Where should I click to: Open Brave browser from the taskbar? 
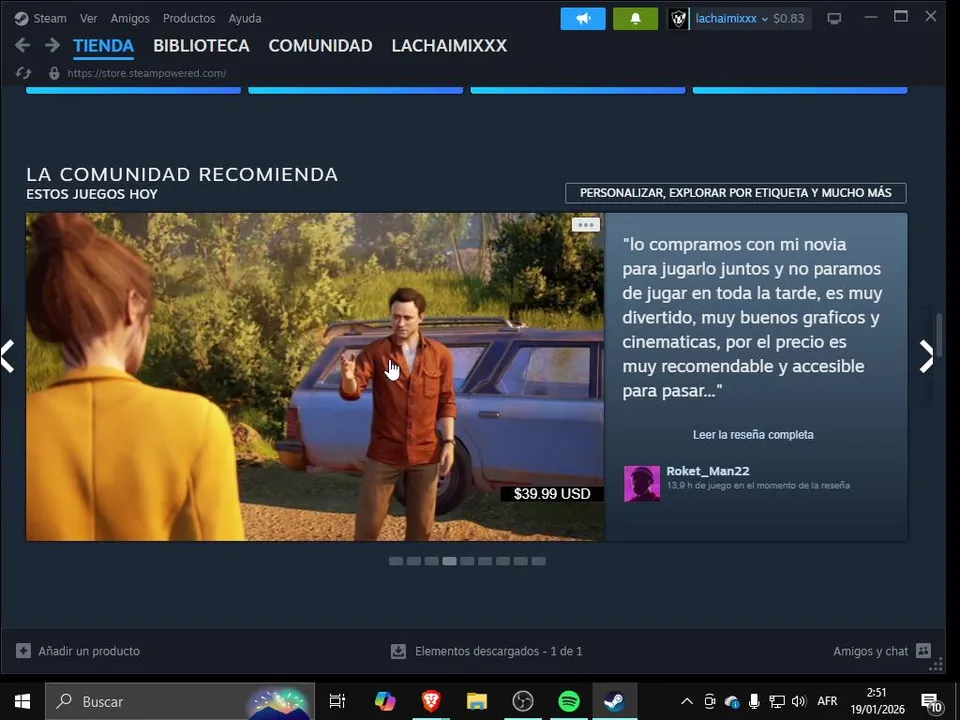tap(431, 701)
